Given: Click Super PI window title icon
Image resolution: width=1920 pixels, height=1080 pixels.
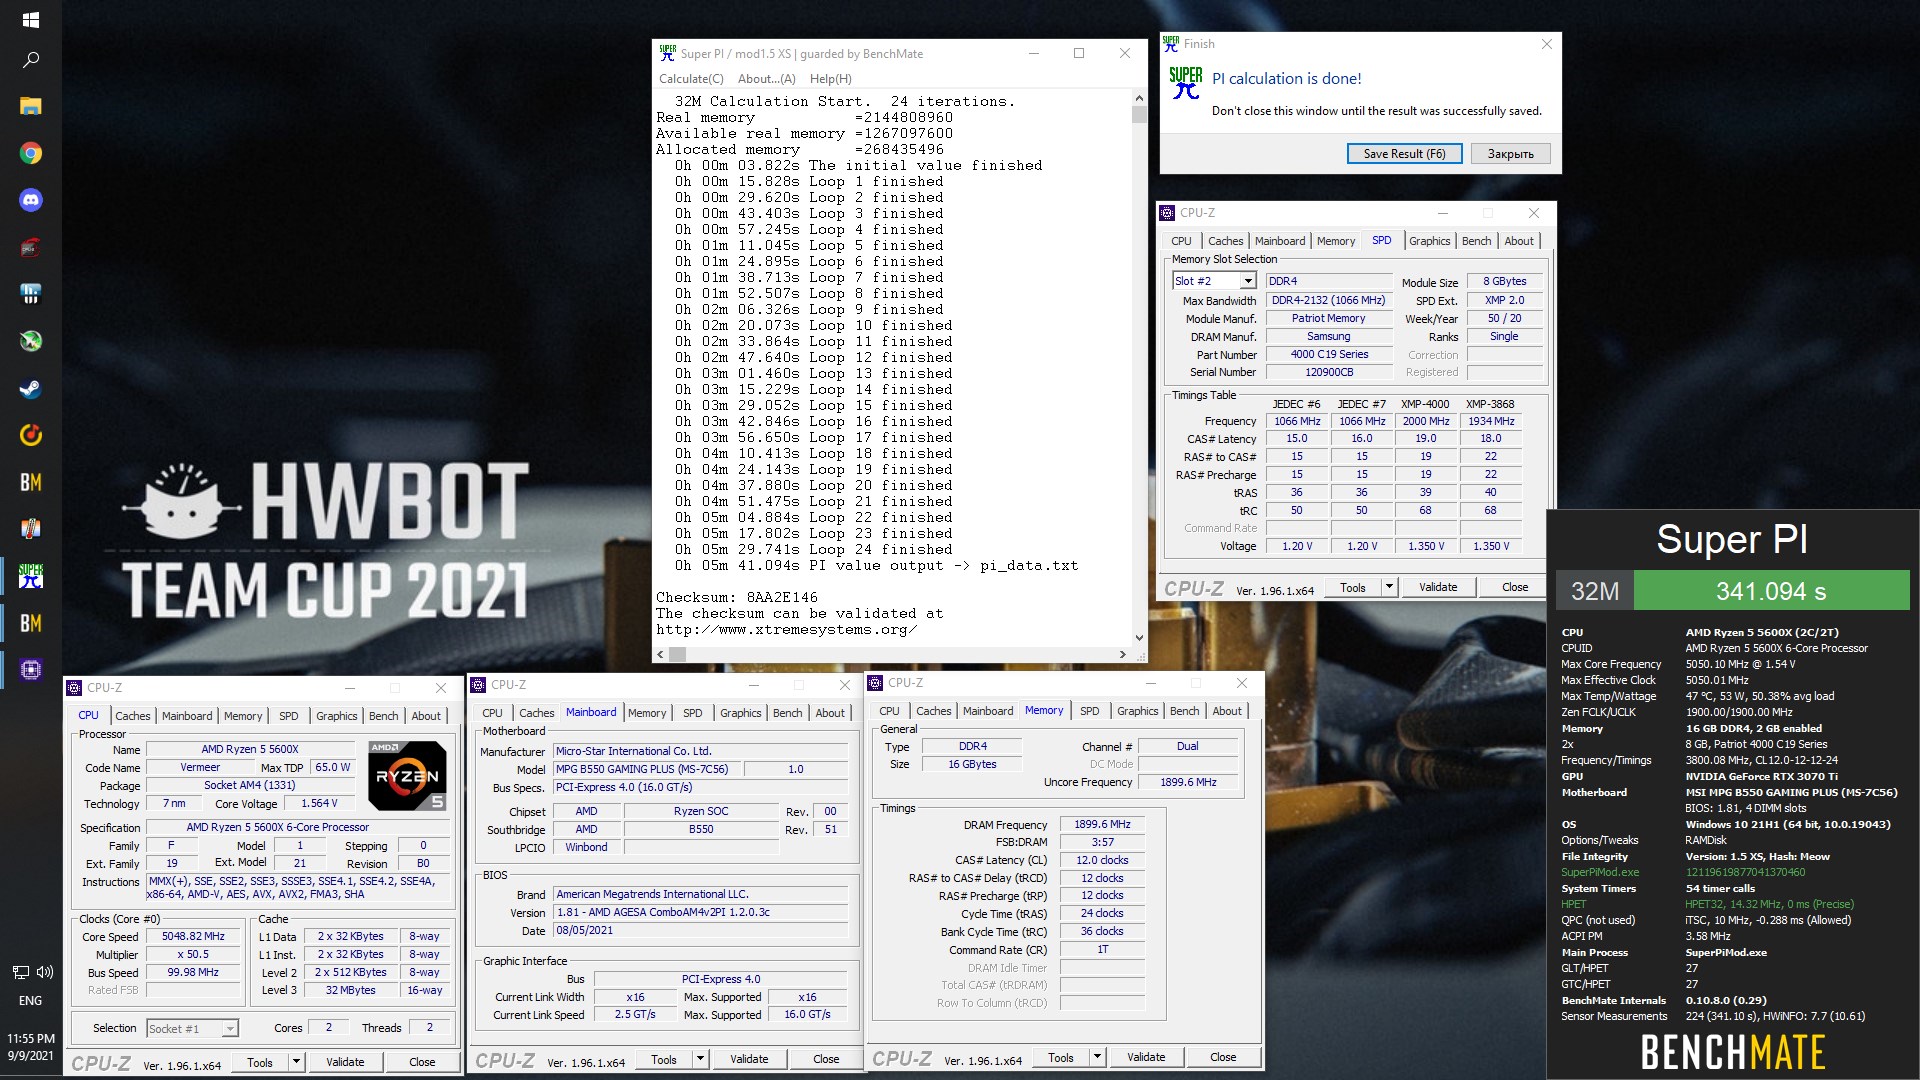Looking at the screenshot, I should pos(667,54).
